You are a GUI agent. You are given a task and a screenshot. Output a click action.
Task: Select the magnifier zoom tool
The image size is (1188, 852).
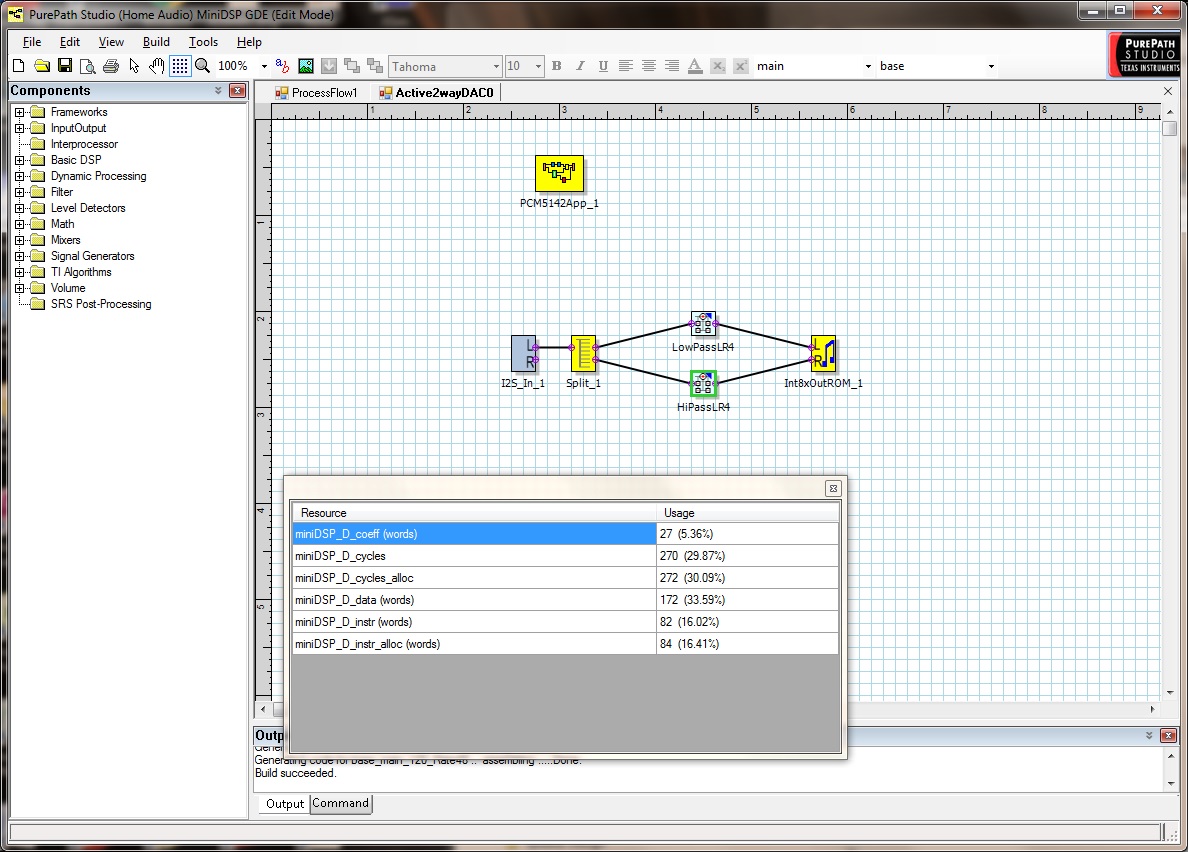tap(202, 66)
